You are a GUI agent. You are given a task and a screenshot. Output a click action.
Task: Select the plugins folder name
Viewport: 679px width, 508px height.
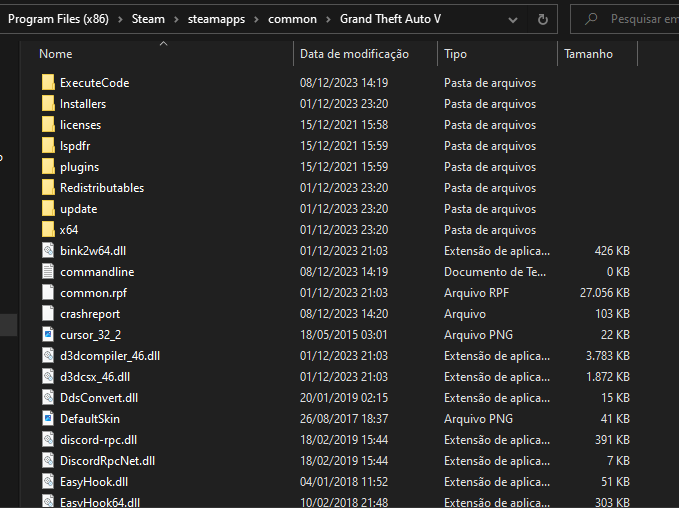point(79,167)
